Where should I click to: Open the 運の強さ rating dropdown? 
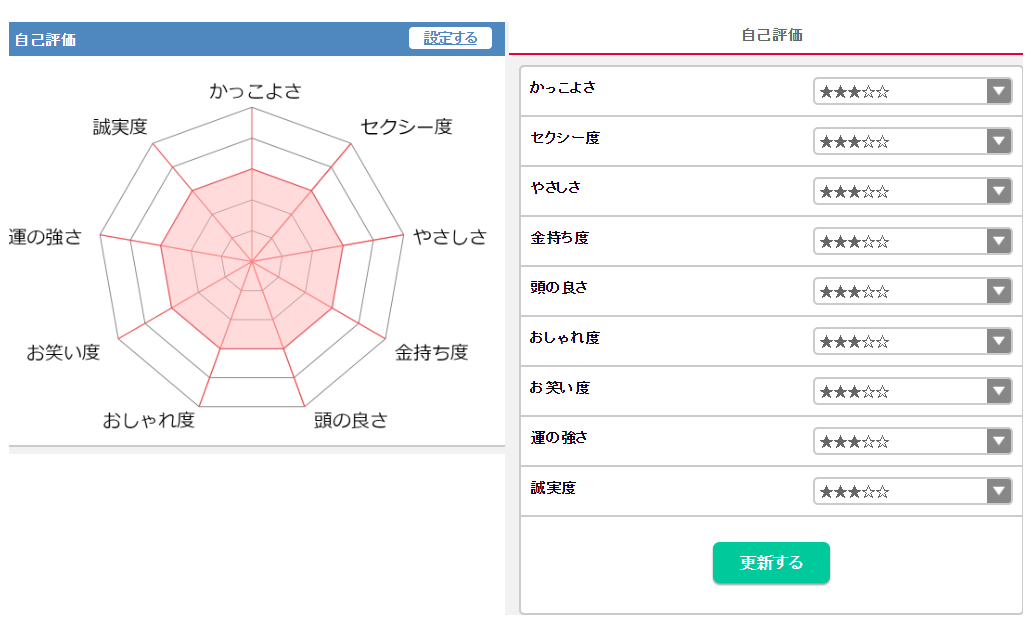[x=911, y=441]
